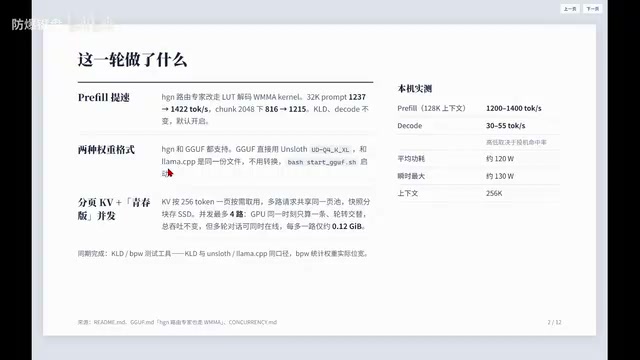This screenshot has width=640, height=360.
Task: Click the bold 4 路 concurrency text
Action: point(236,214)
